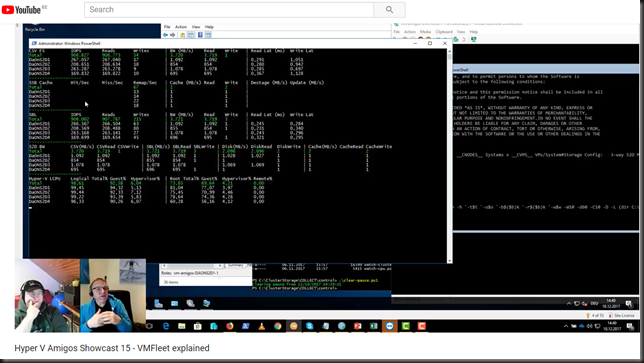Open PowerPoint from the taskbar
This screenshot has height=363, width=644.
(x=358, y=326)
